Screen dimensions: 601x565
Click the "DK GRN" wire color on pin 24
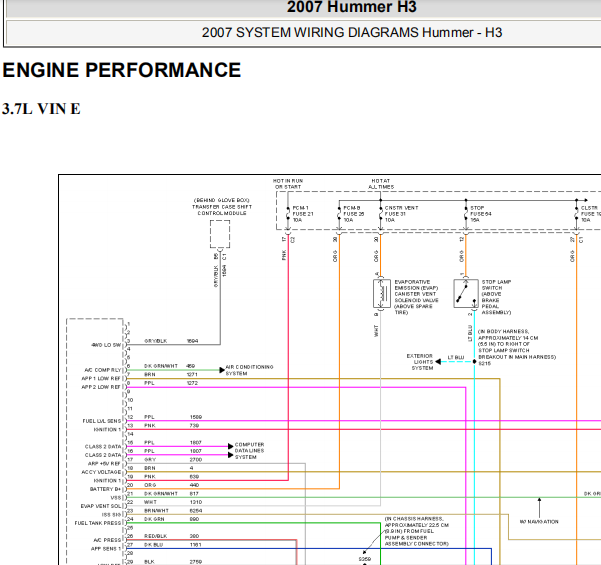154,519
